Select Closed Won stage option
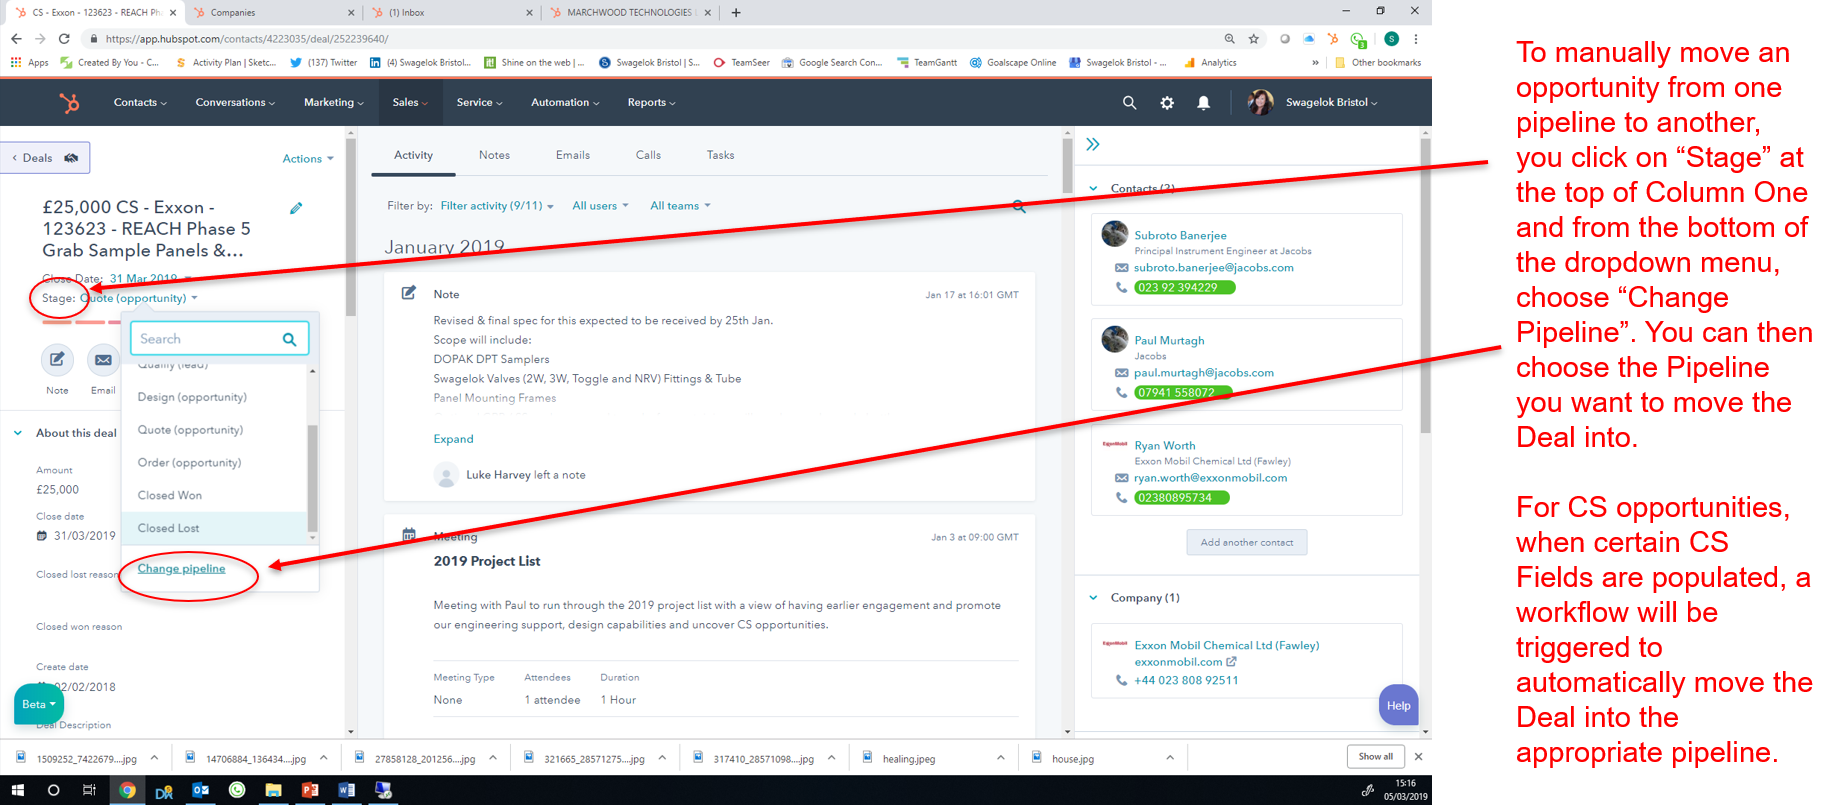 [214, 495]
